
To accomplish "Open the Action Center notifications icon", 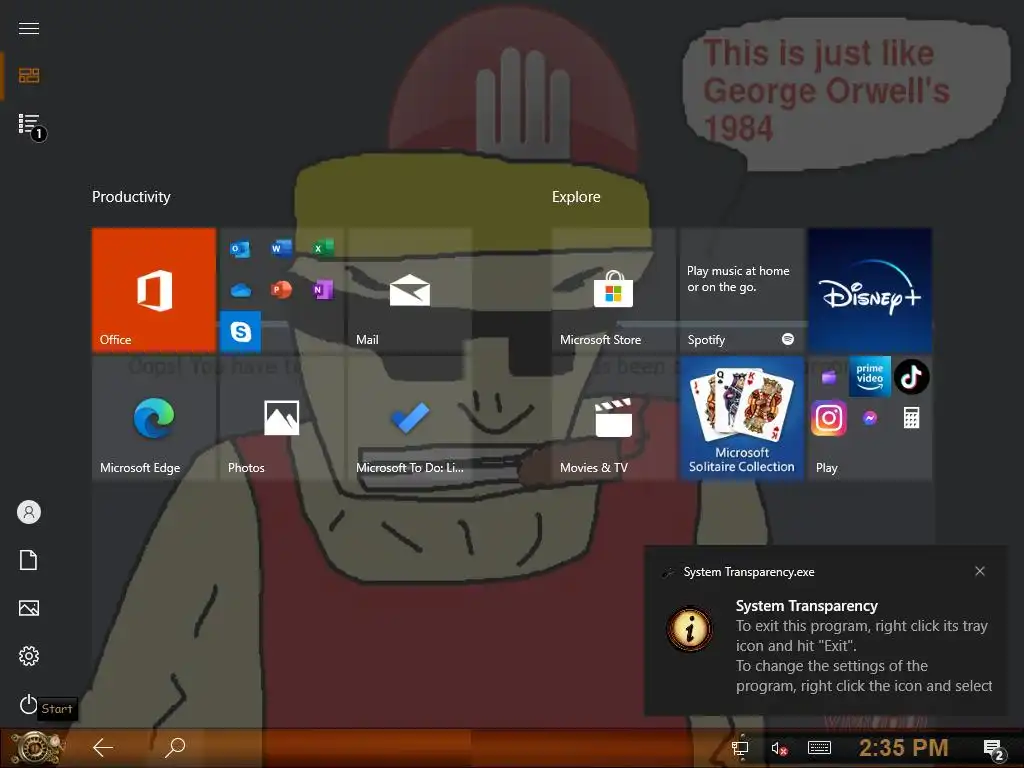I will (x=994, y=750).
